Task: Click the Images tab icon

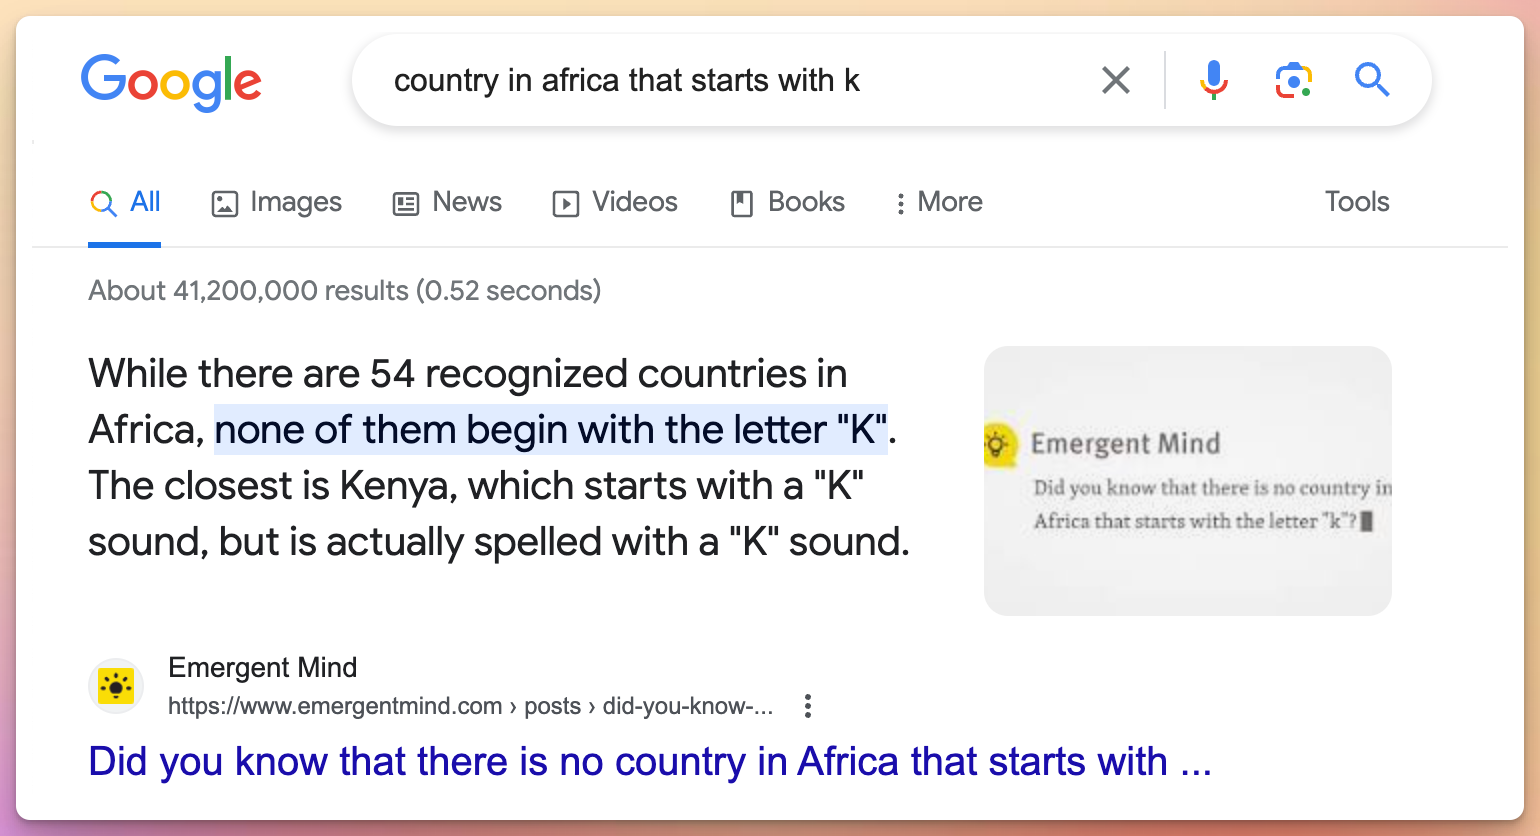Action: [225, 203]
